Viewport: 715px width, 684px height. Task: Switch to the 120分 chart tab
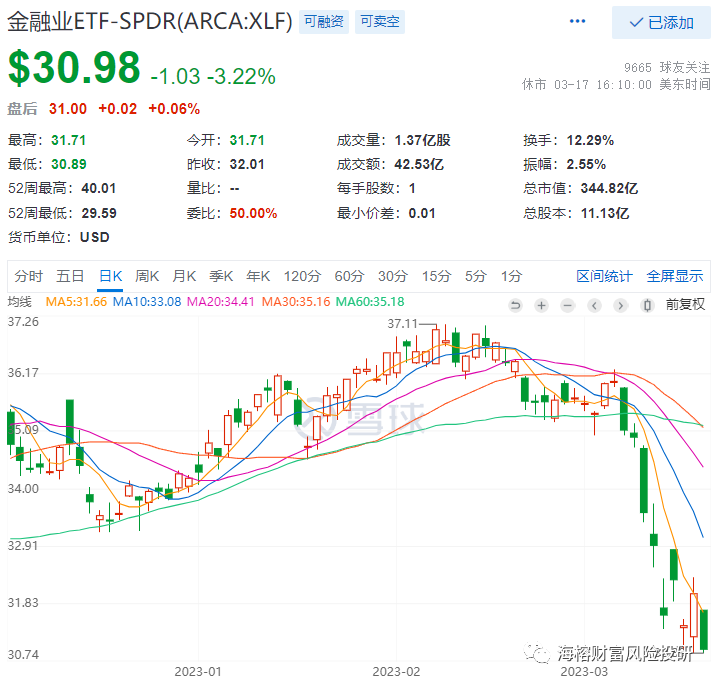[x=302, y=276]
